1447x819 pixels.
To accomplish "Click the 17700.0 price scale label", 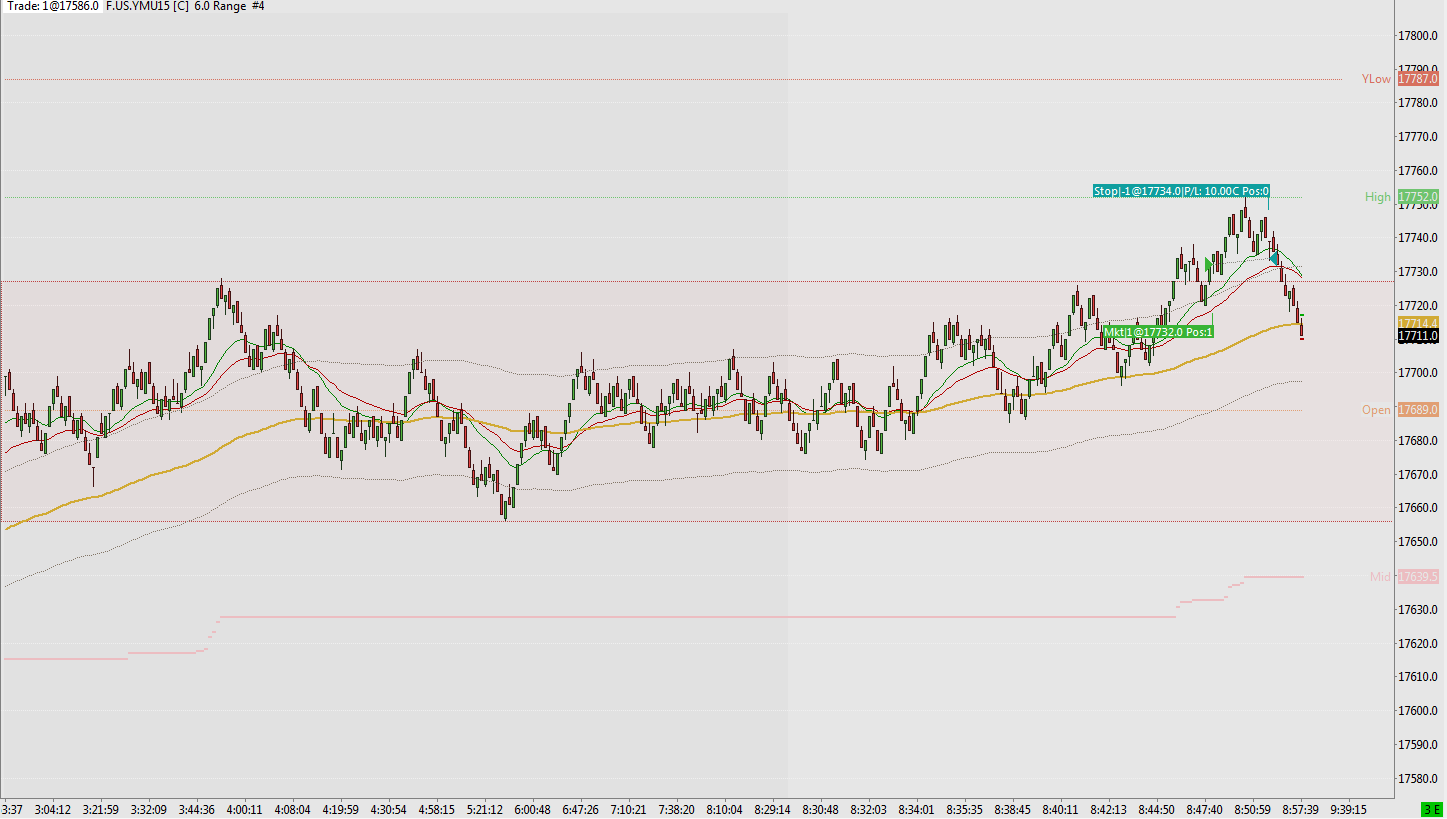I will [1419, 373].
